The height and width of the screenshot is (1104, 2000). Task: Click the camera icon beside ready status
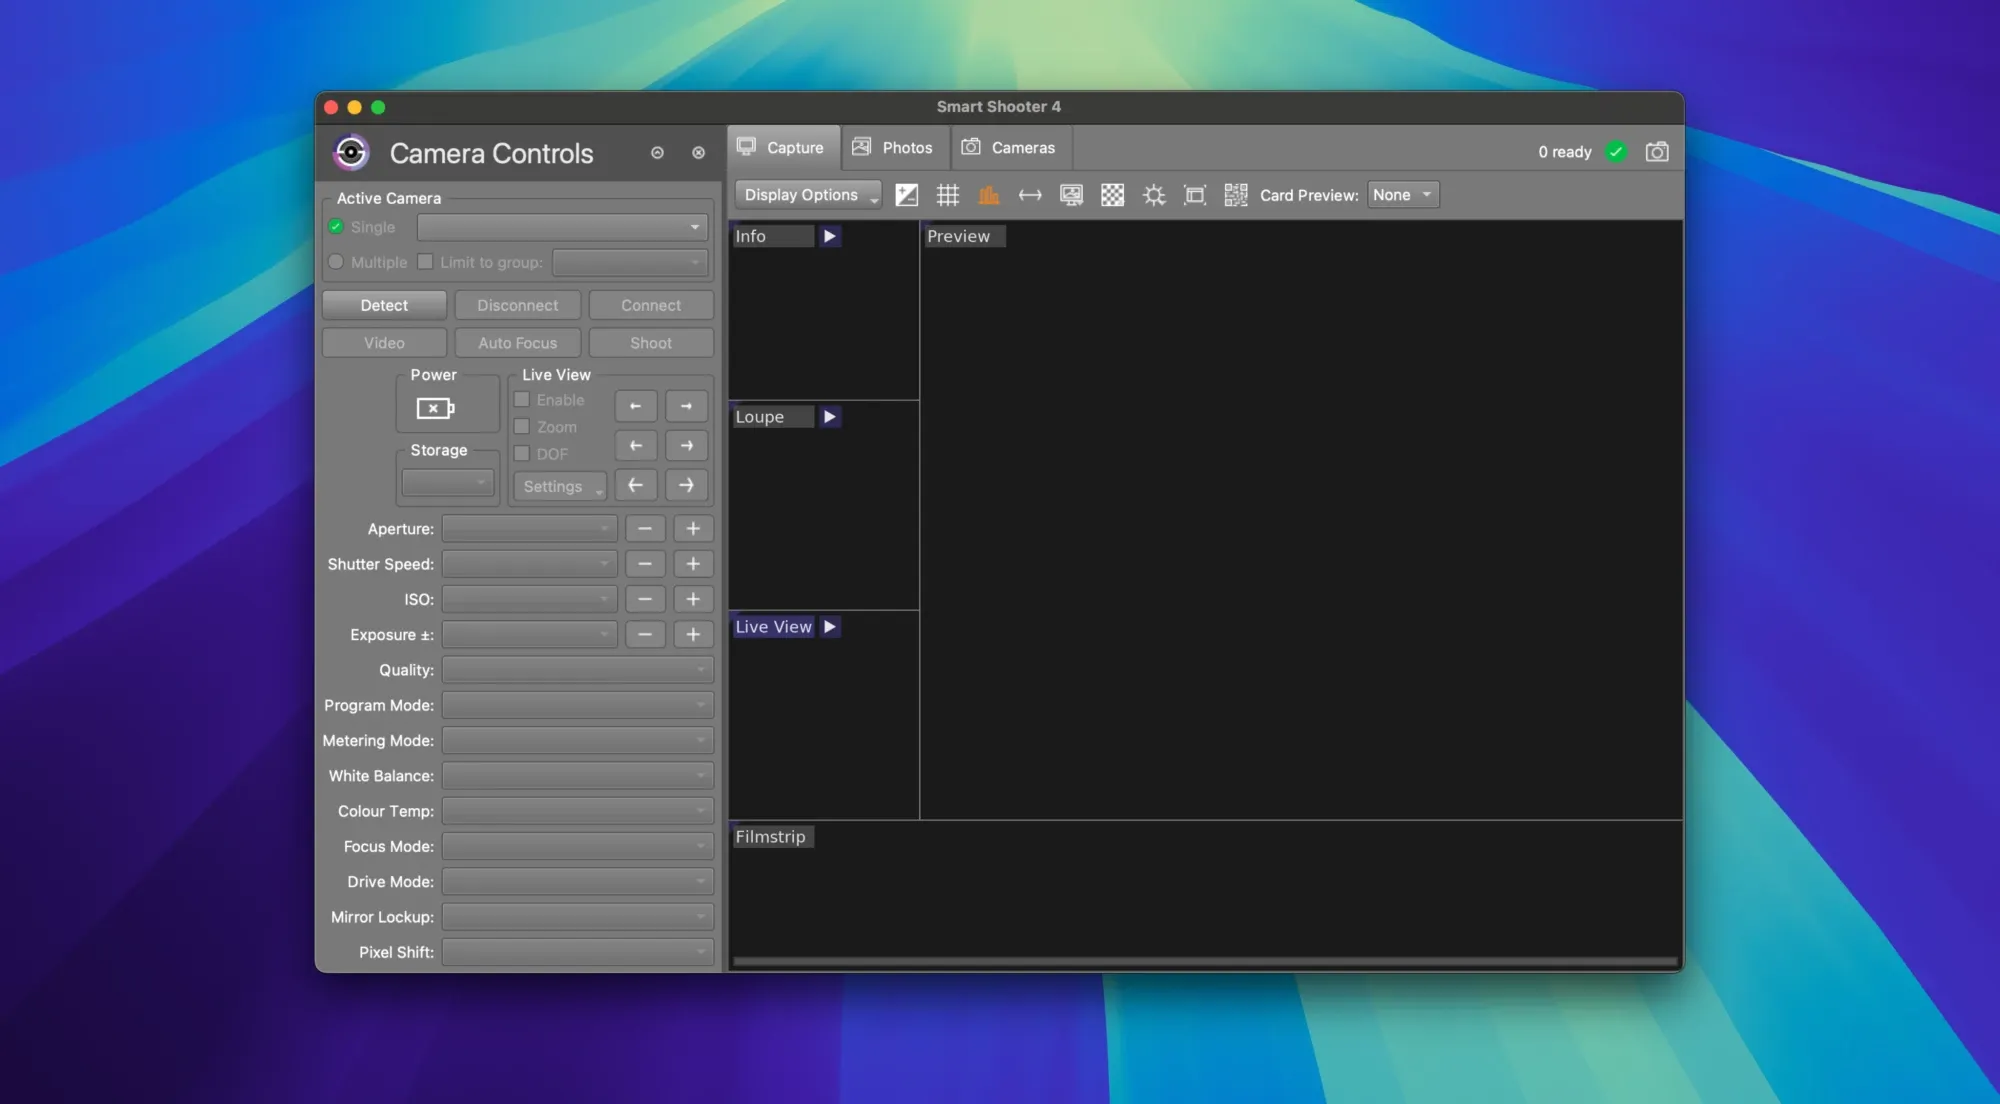point(1656,152)
